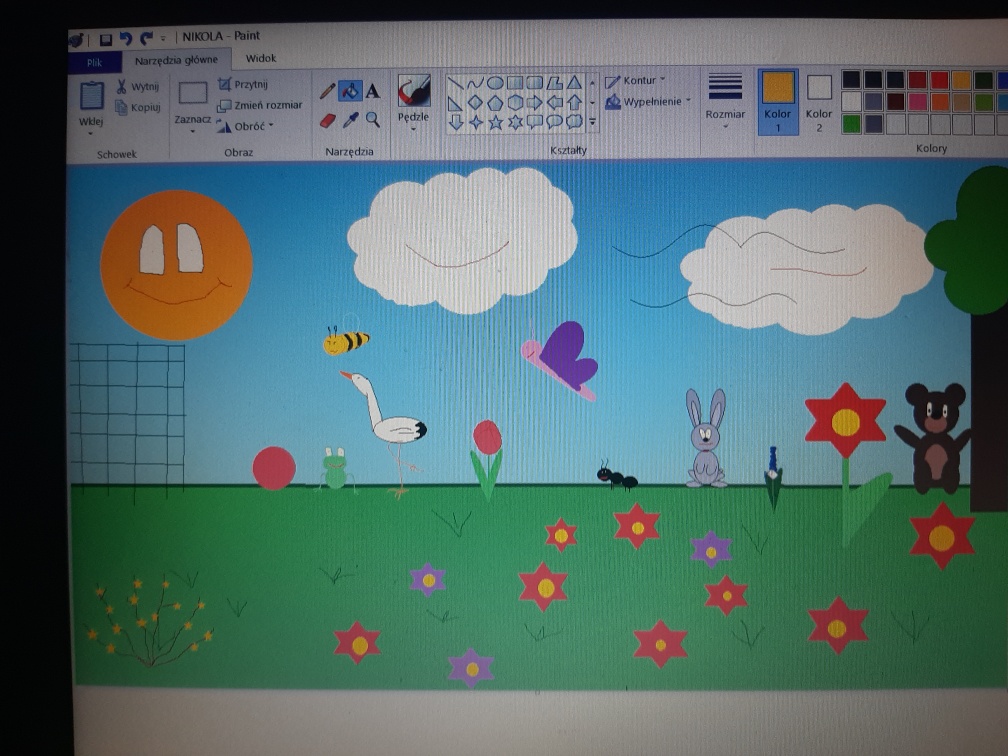
Task: Click the Save icon in the title bar
Action: click(105, 40)
